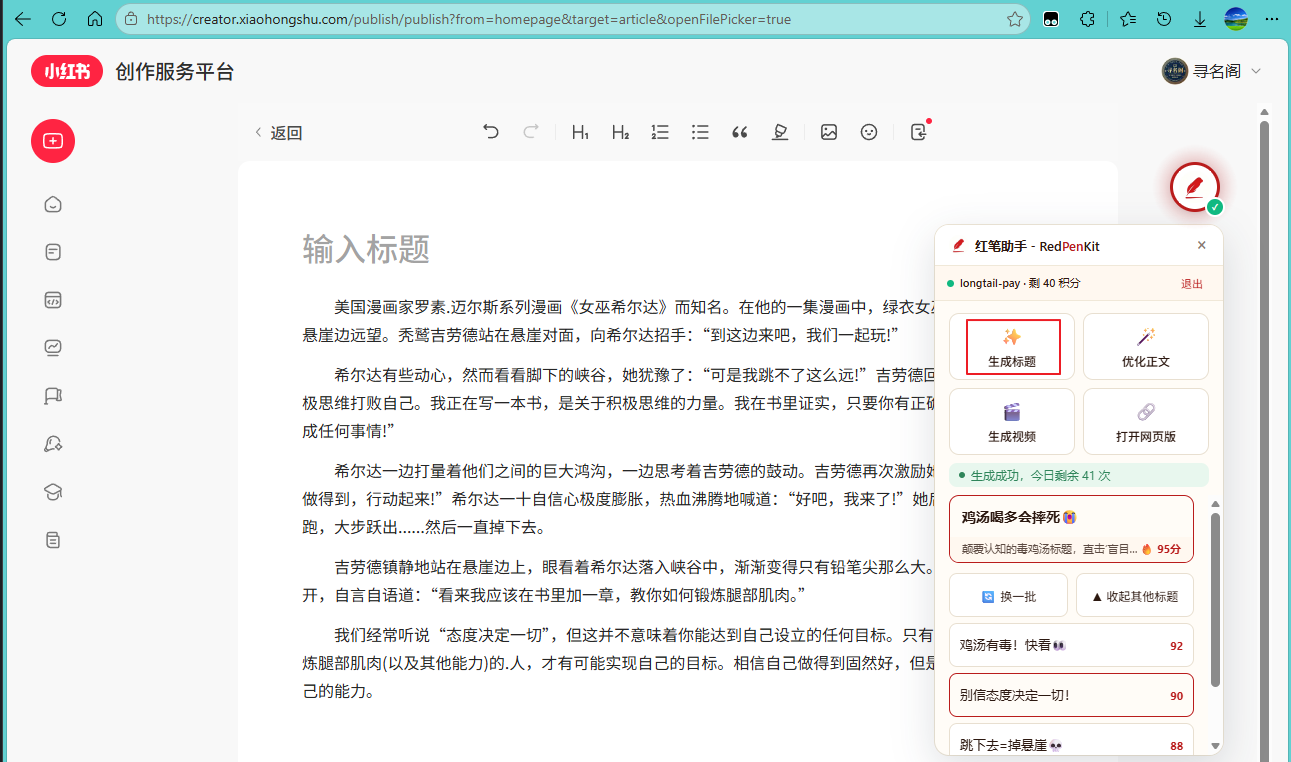This screenshot has width=1291, height=762.
Task: Click 换一批 to refresh titles
Action: (x=1008, y=595)
